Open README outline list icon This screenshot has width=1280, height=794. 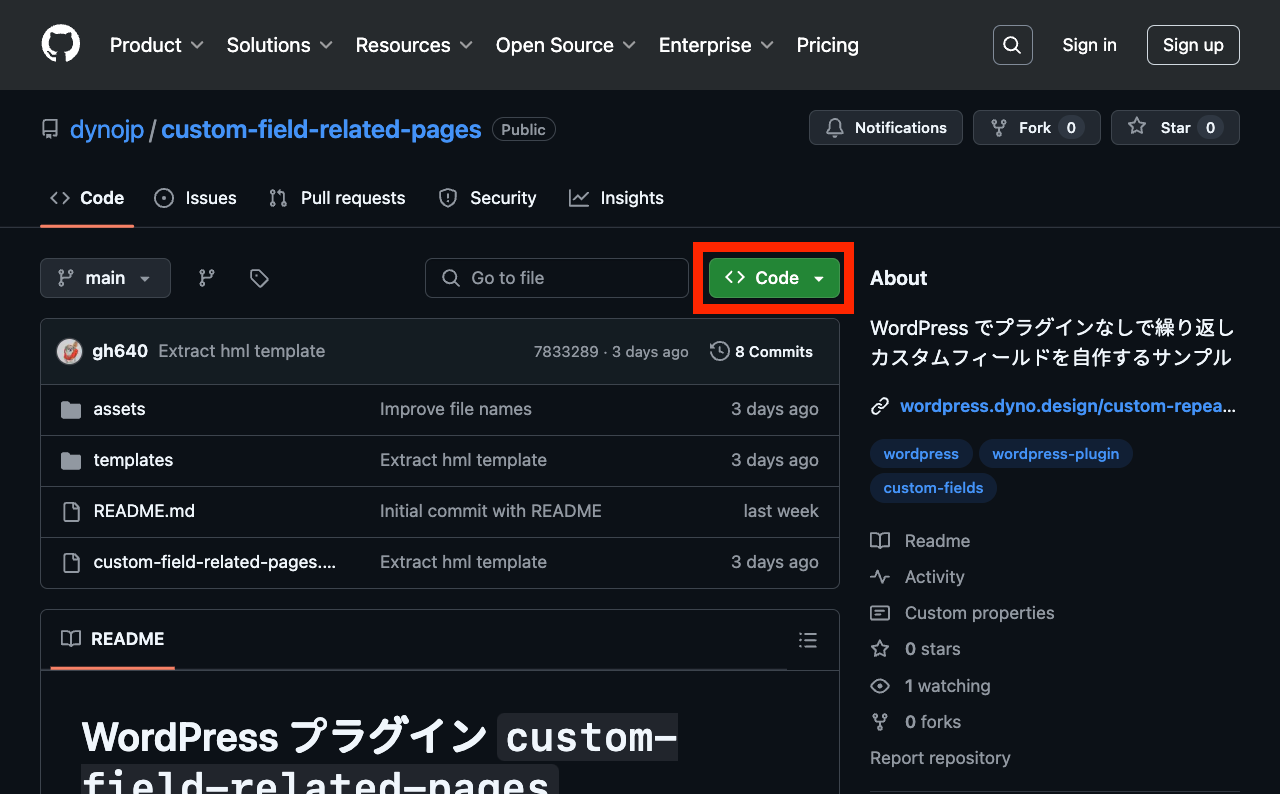click(x=808, y=640)
